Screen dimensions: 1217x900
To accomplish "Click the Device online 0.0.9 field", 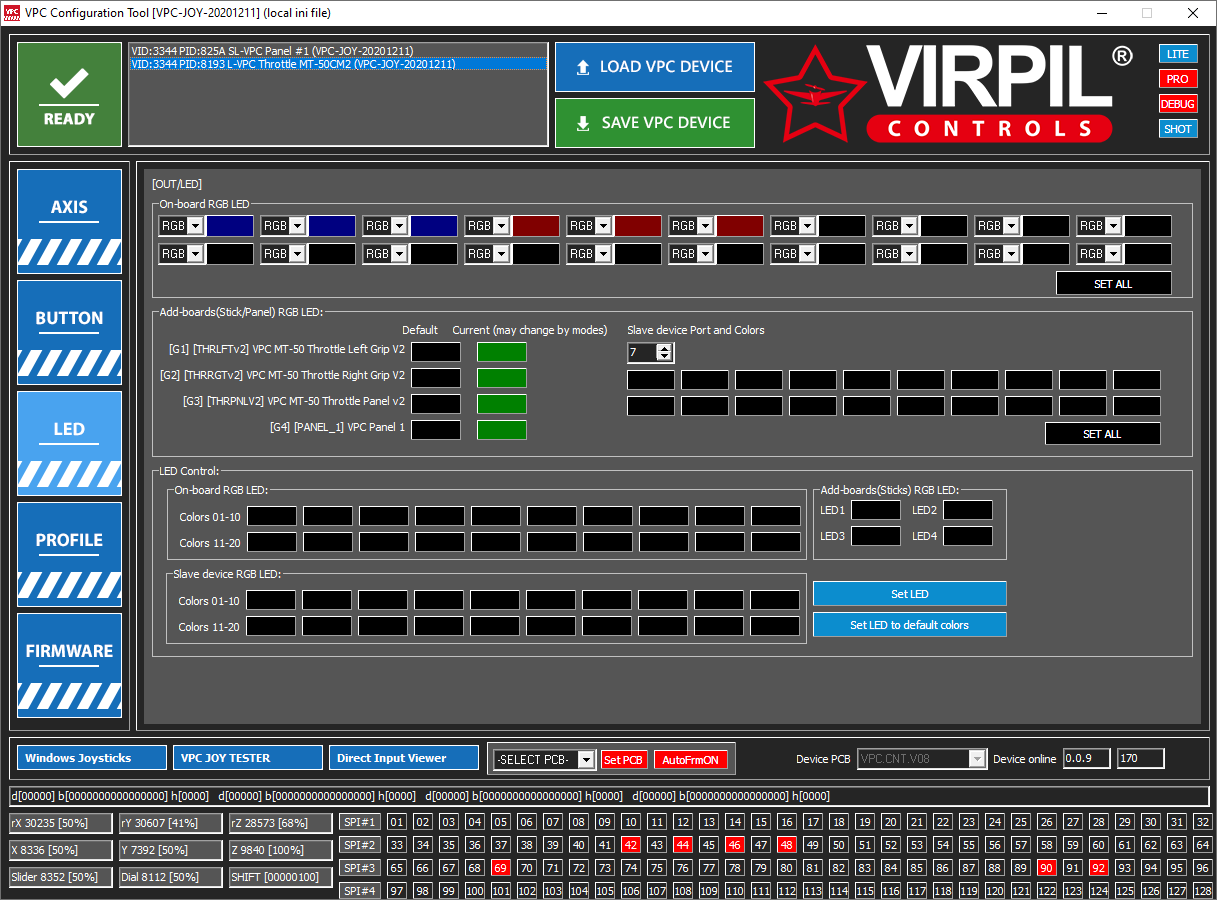I will (1086, 759).
